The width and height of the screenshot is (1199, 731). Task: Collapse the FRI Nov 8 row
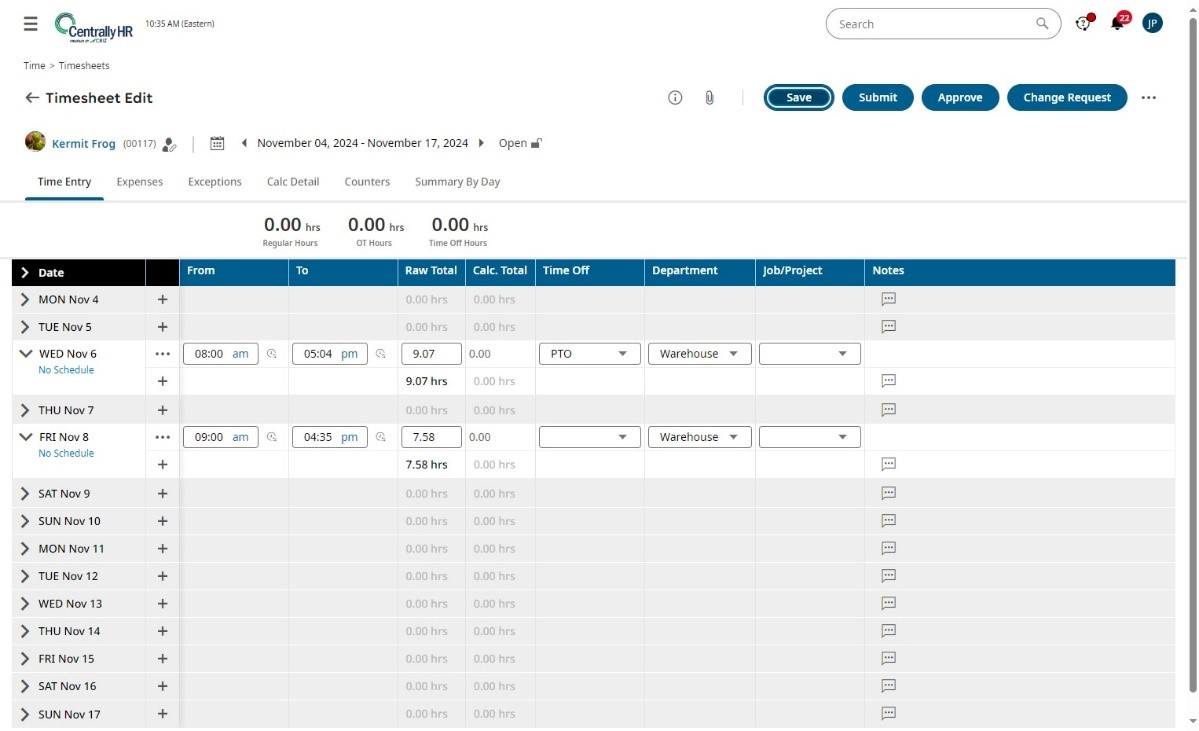[x=25, y=437]
